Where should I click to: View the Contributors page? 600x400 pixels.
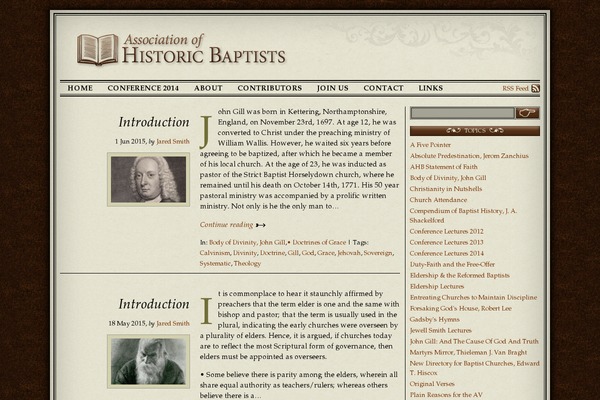pos(269,88)
